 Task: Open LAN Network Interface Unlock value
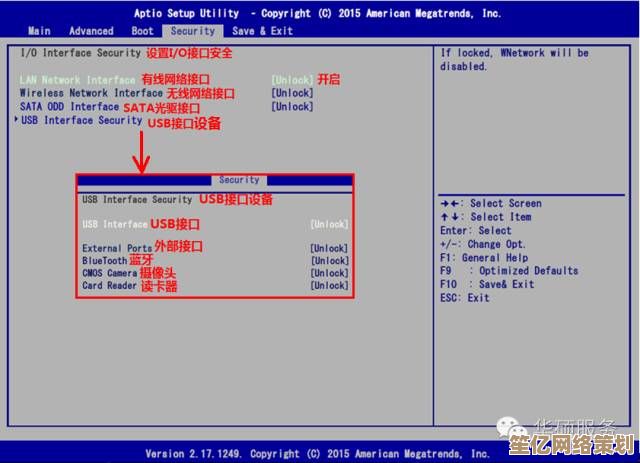click(x=292, y=80)
